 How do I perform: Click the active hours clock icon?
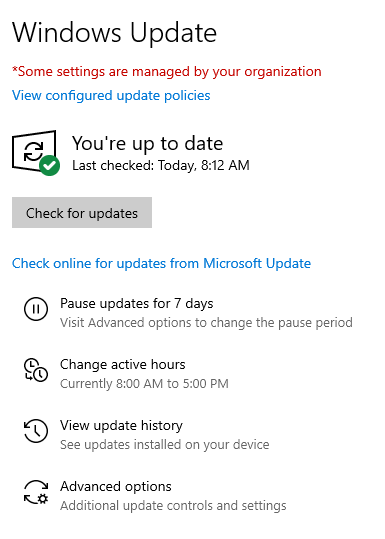coord(36,370)
